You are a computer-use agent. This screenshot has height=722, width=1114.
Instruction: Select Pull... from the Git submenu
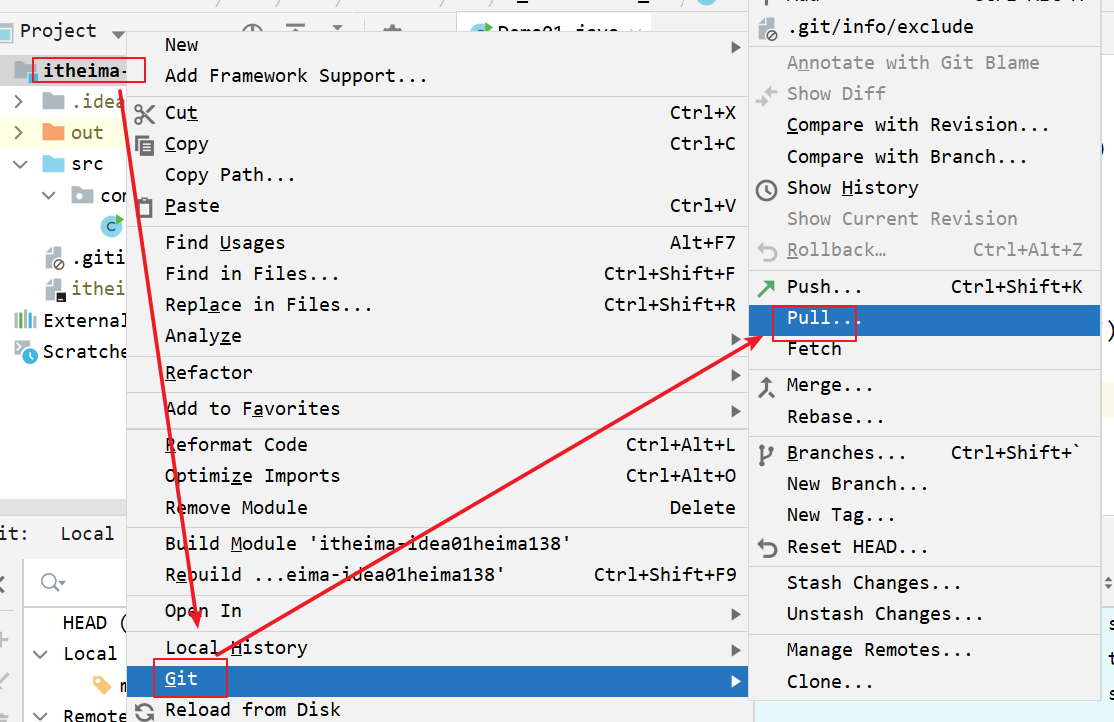pos(823,318)
